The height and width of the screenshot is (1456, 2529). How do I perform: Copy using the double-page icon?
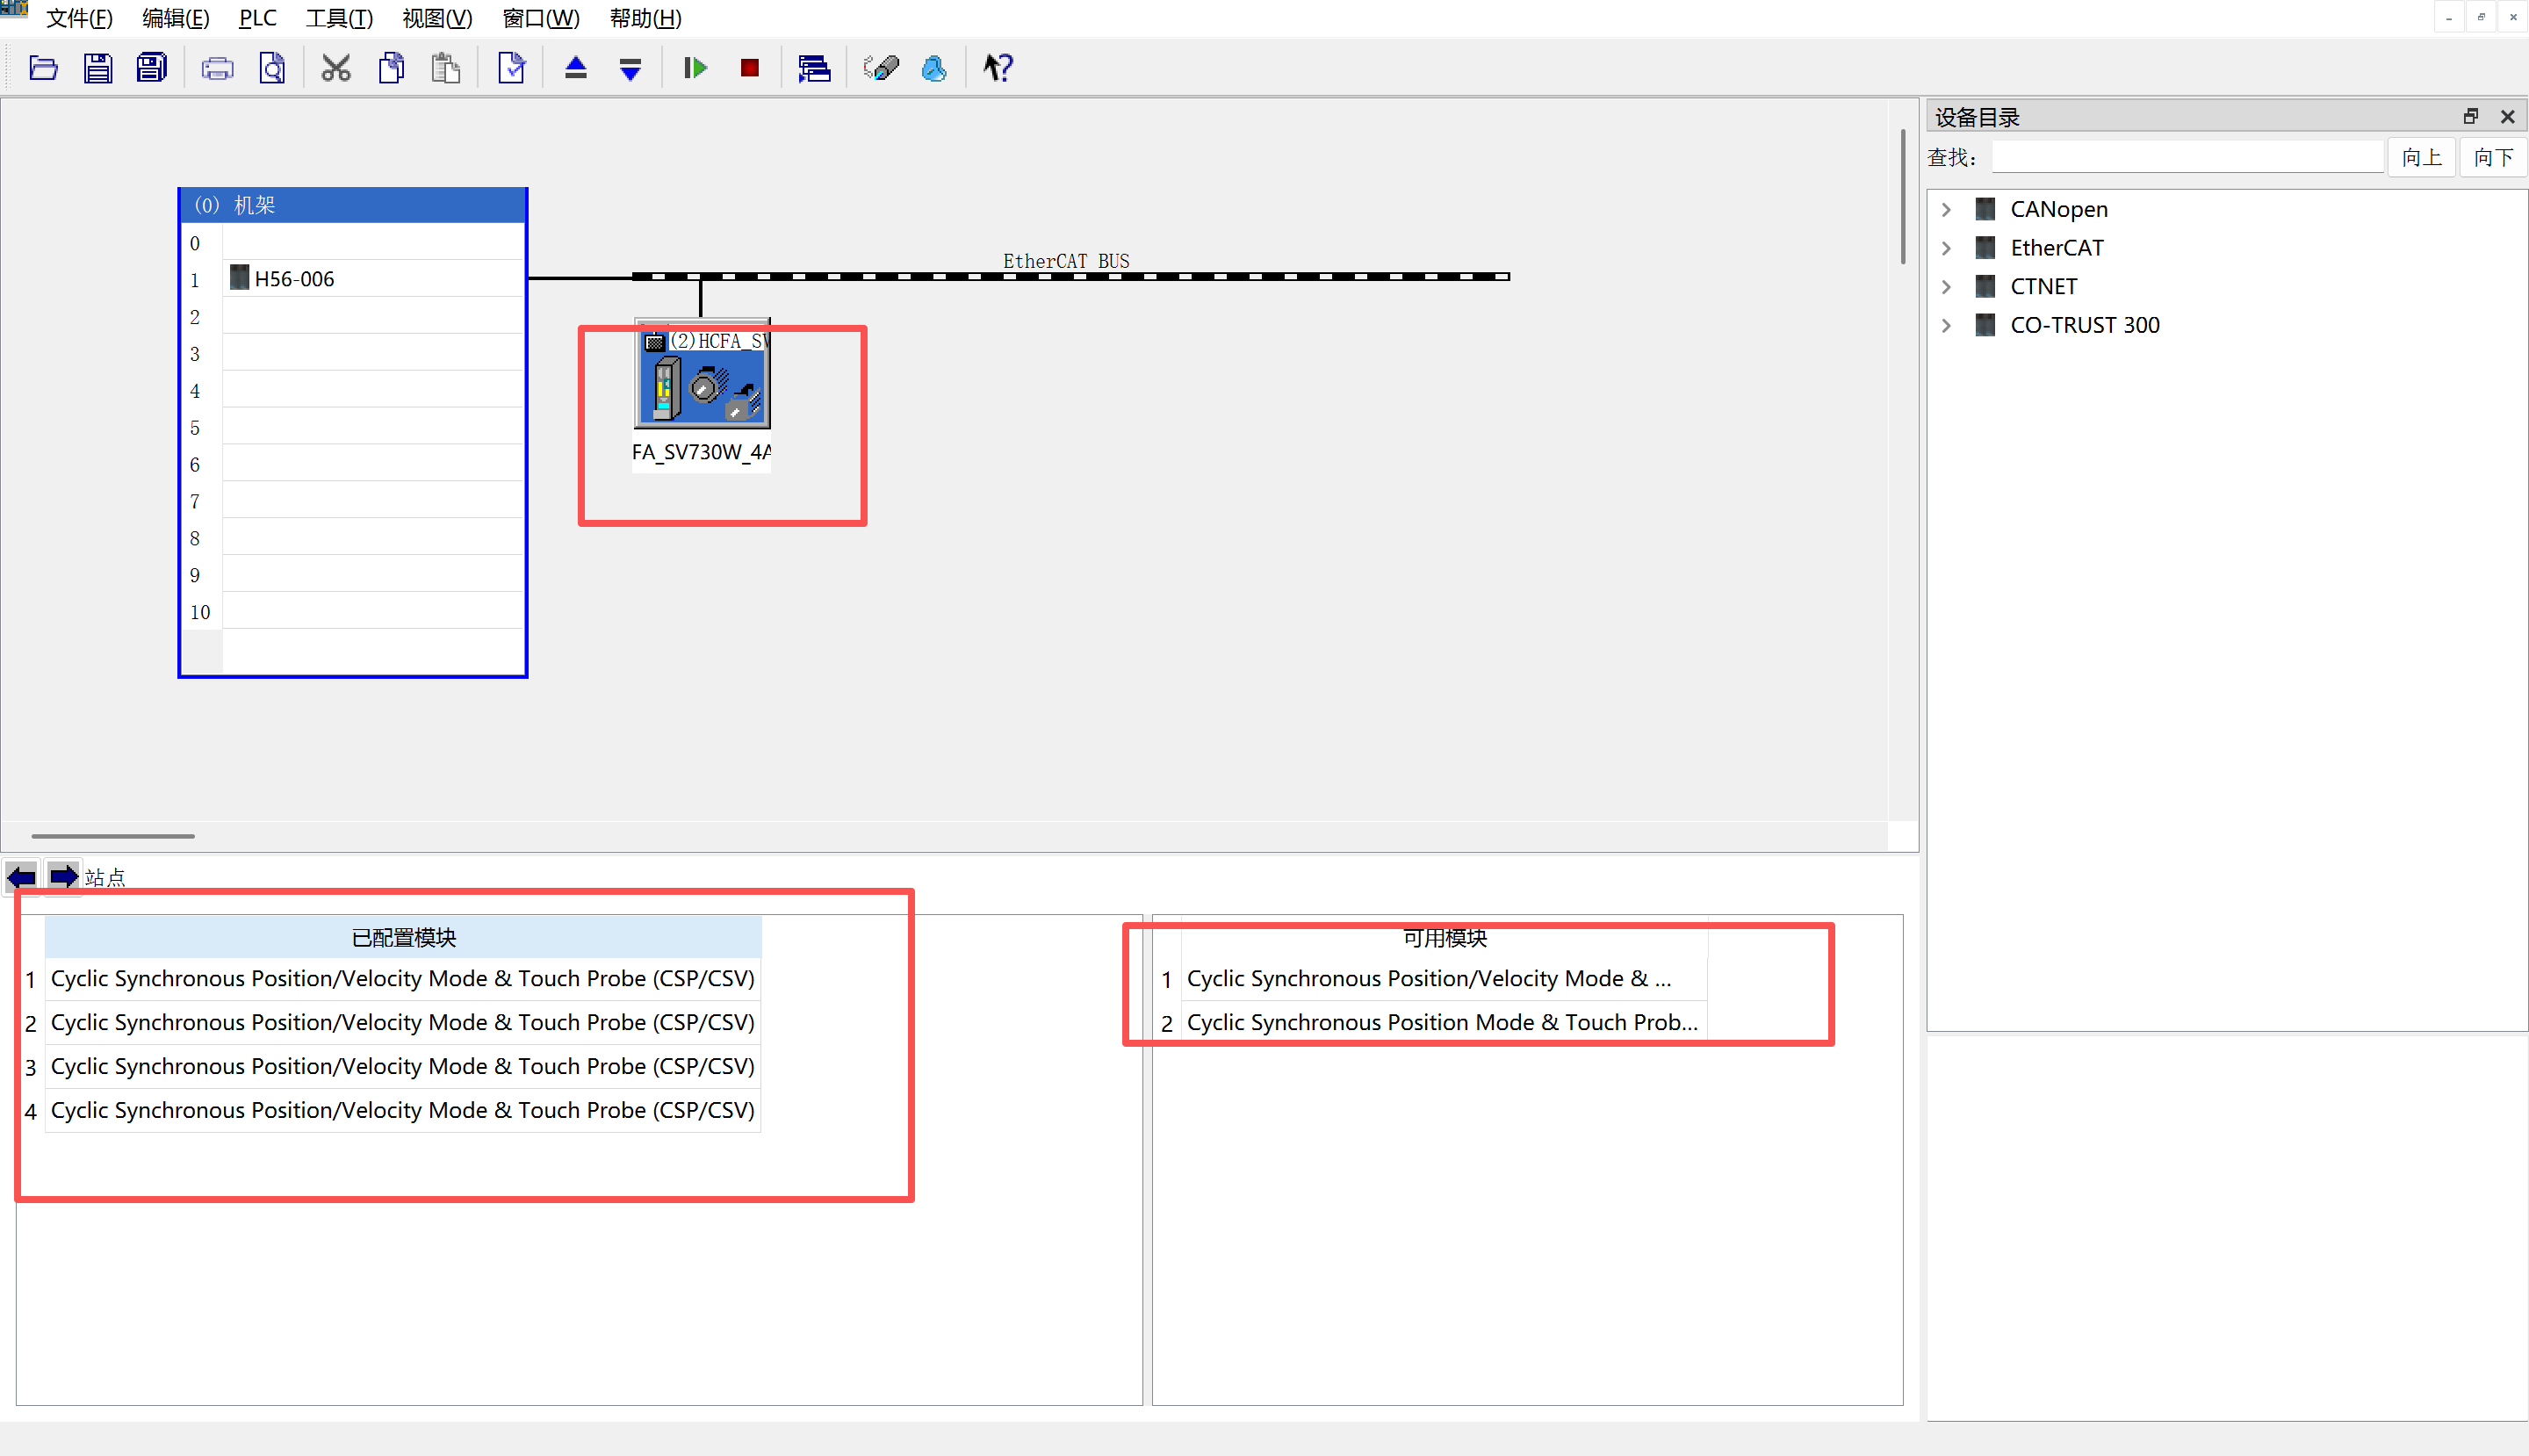[391, 68]
